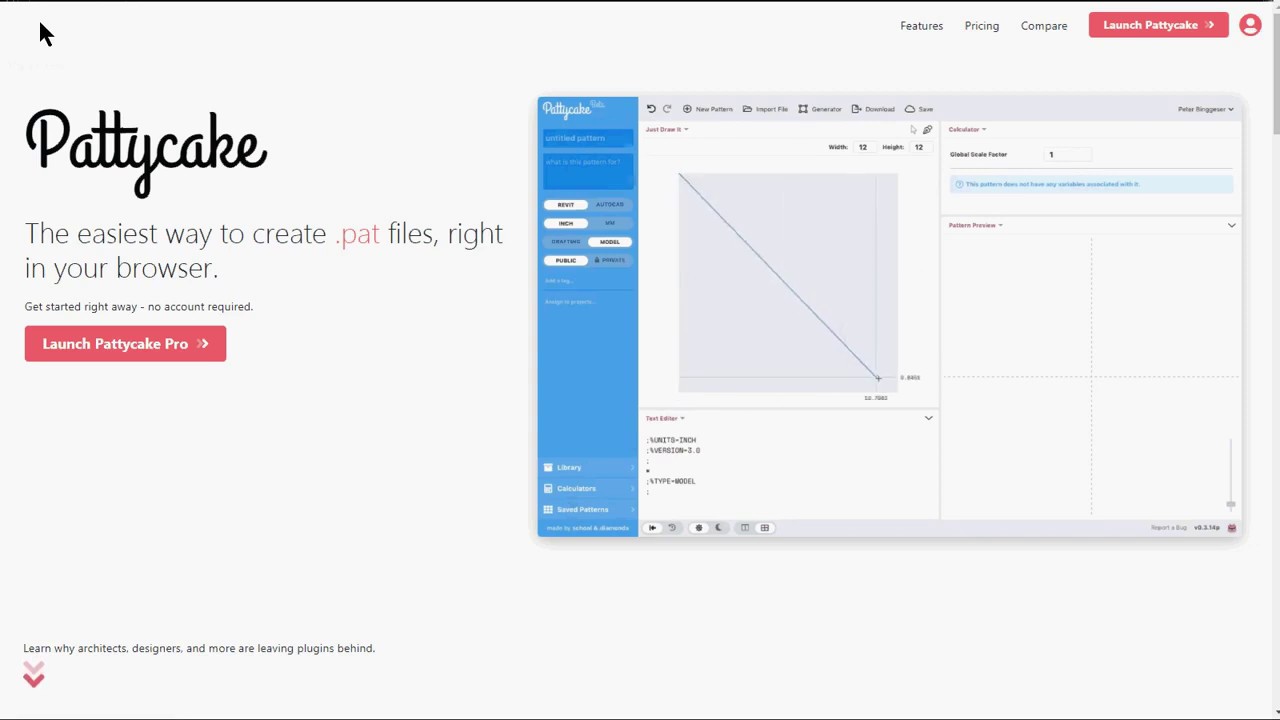Click the what is this pattern for field
Image resolution: width=1280 pixels, height=720 pixels.
coord(588,171)
